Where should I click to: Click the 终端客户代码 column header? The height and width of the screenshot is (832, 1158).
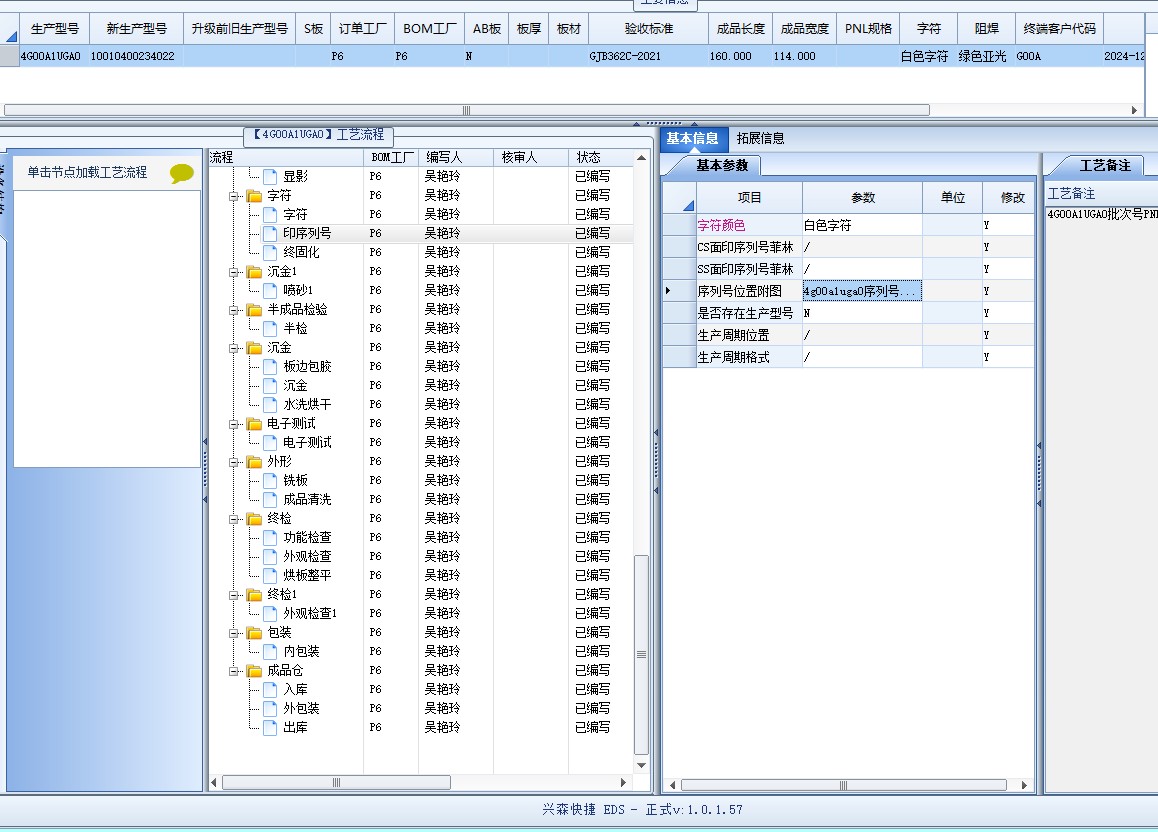[x=1060, y=29]
